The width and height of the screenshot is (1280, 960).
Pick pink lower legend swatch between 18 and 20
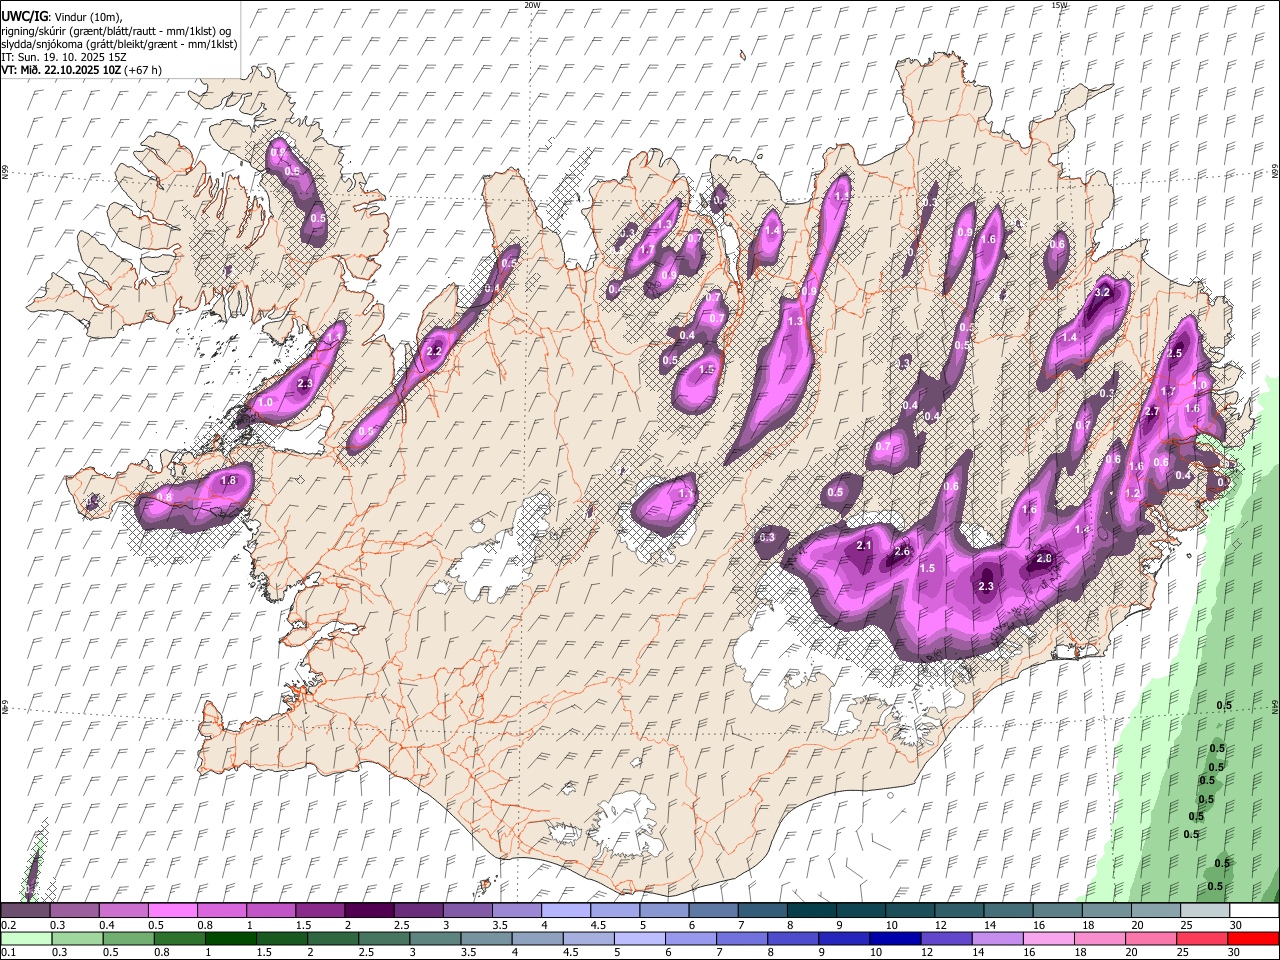pos(1100,938)
